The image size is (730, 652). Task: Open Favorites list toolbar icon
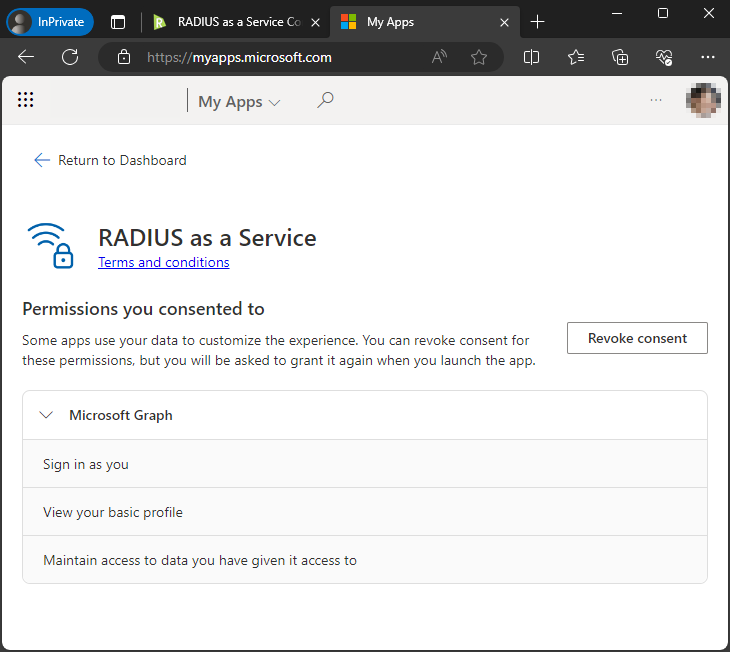(x=576, y=57)
